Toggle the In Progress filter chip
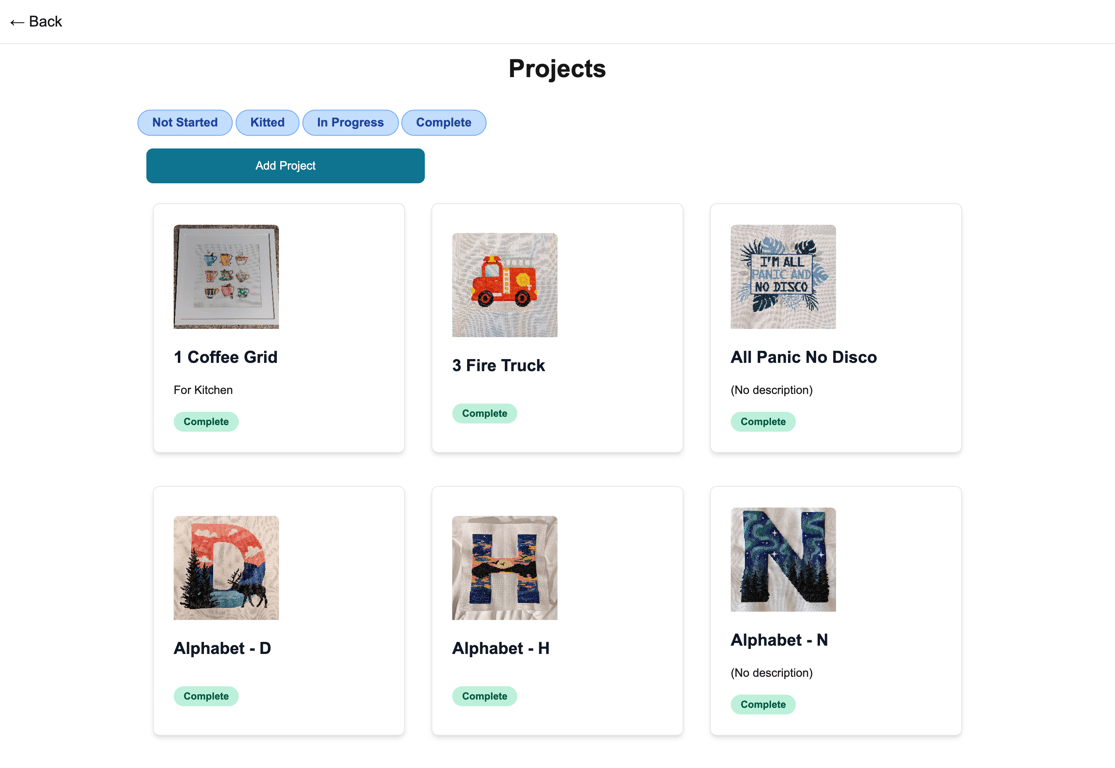Screen dimensions: 1115x768 (x=350, y=122)
